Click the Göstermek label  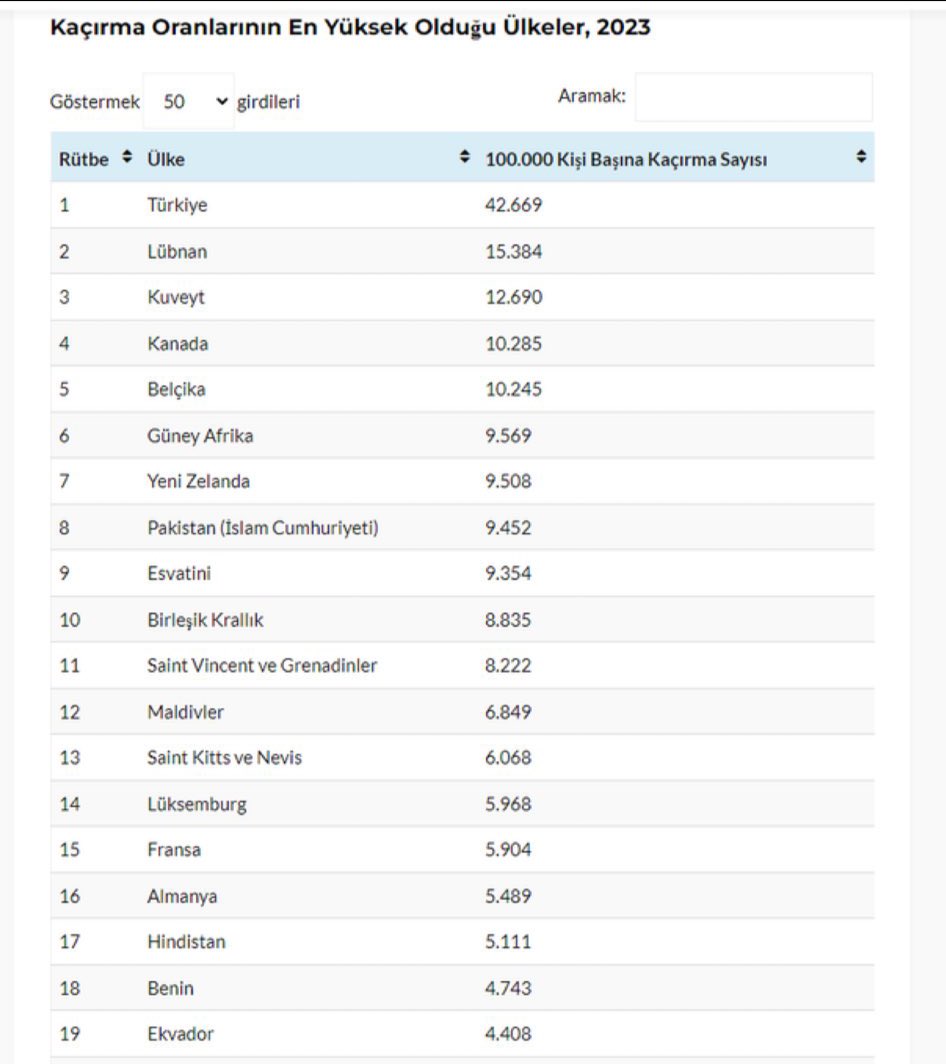(x=94, y=102)
